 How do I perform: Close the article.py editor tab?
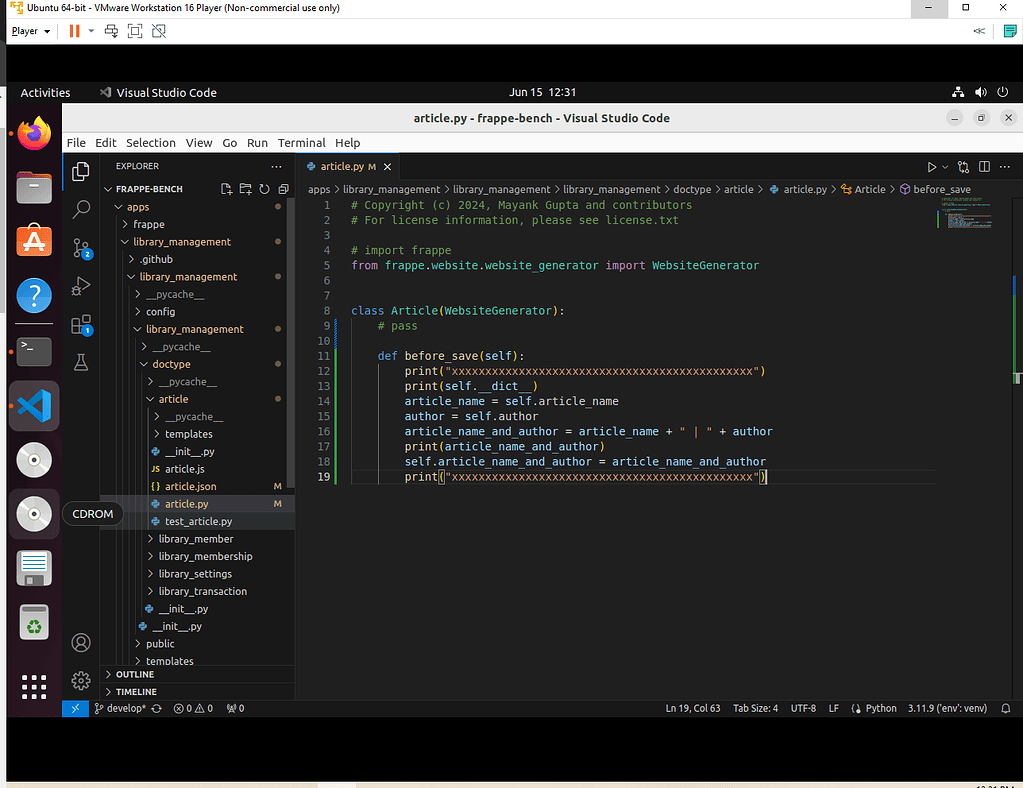(x=388, y=167)
